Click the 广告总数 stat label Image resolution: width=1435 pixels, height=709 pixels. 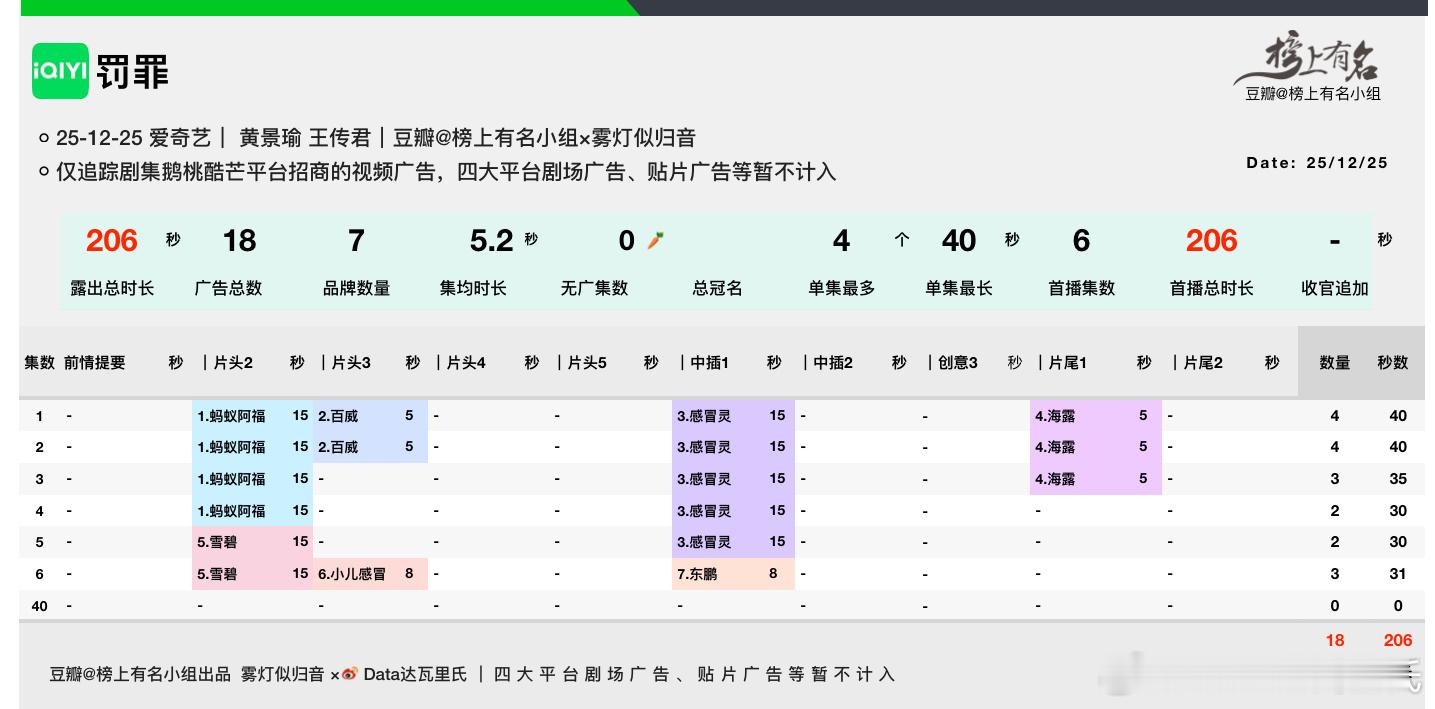pos(228,288)
